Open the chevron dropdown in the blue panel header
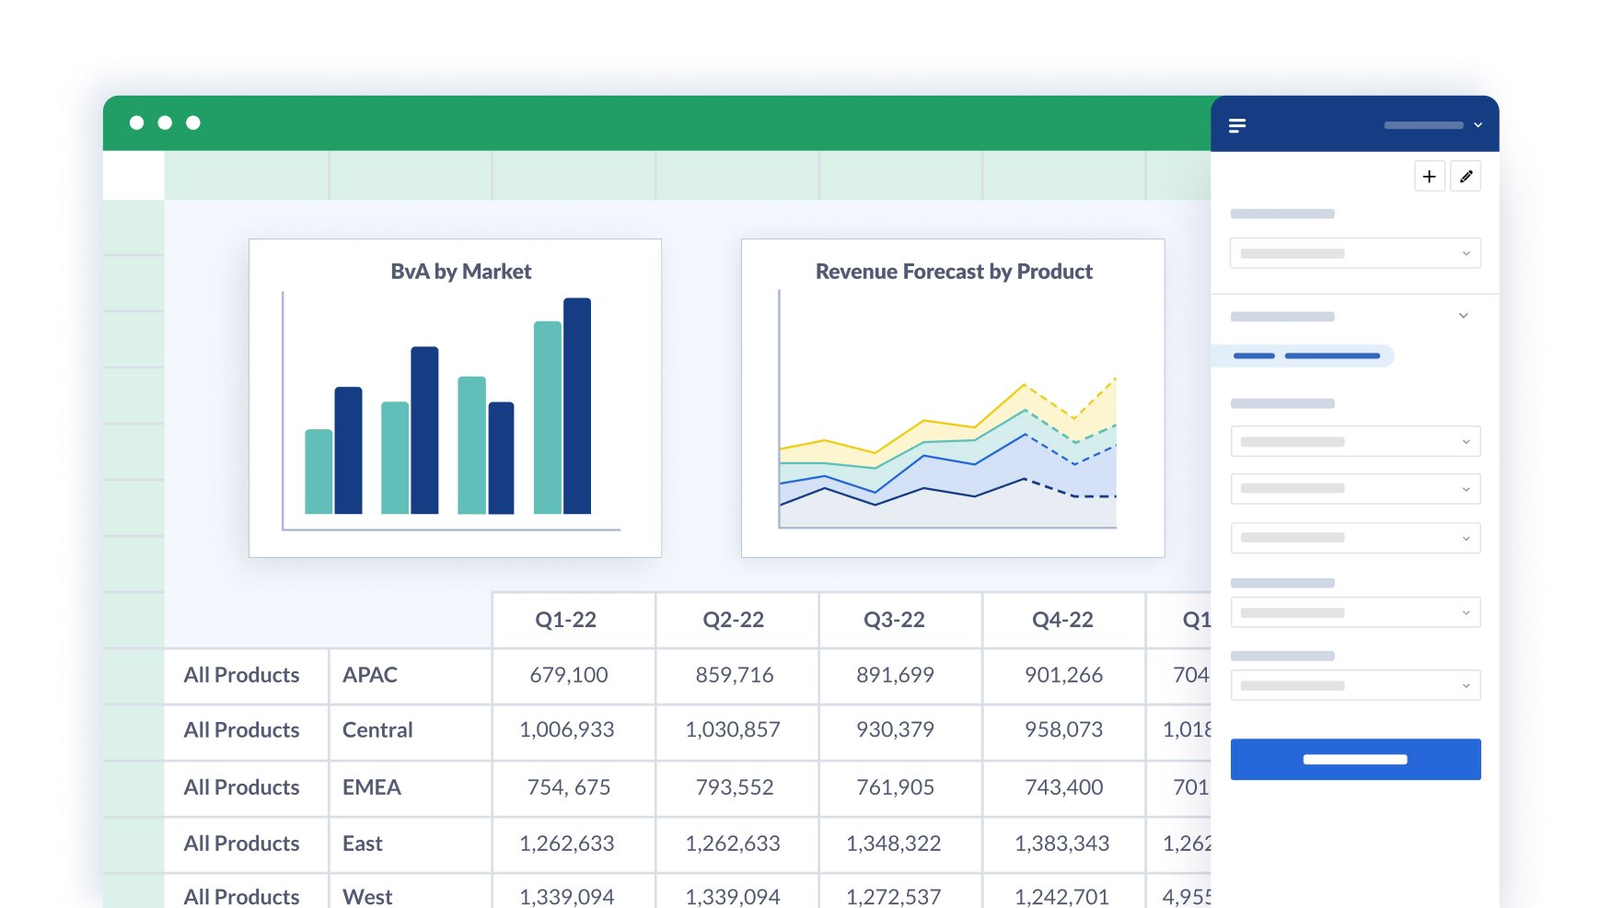 (x=1477, y=125)
